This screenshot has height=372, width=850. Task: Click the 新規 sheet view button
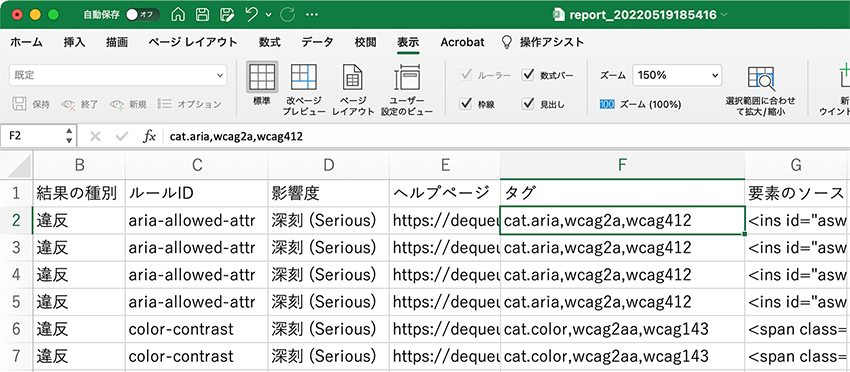128,104
